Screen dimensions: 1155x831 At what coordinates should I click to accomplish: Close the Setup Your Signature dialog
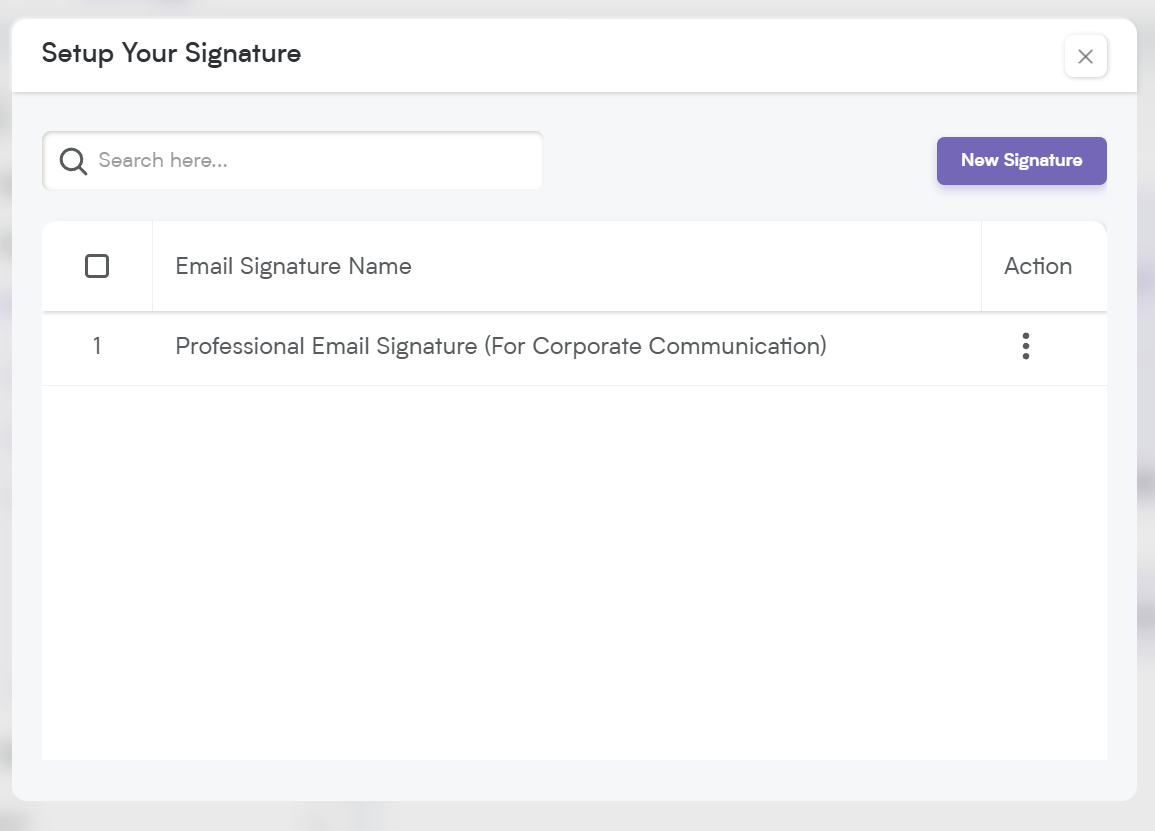(x=1085, y=56)
